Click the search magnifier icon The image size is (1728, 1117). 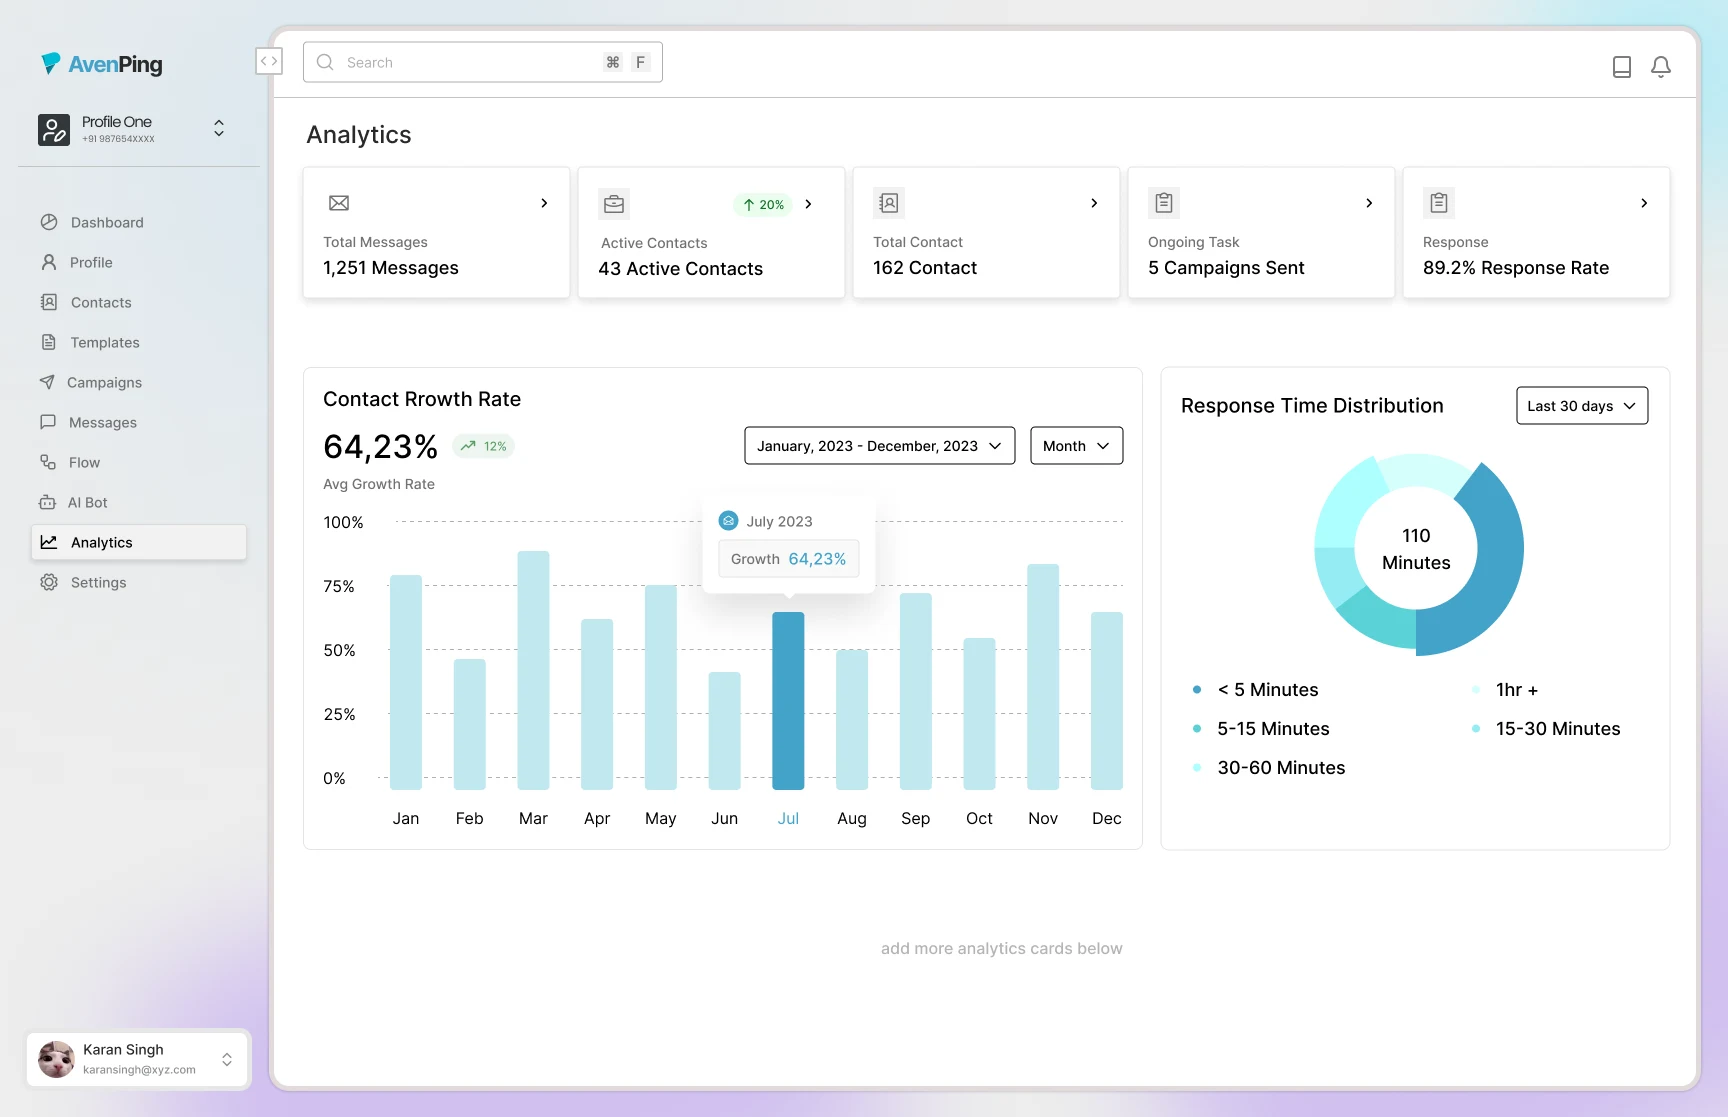325,62
